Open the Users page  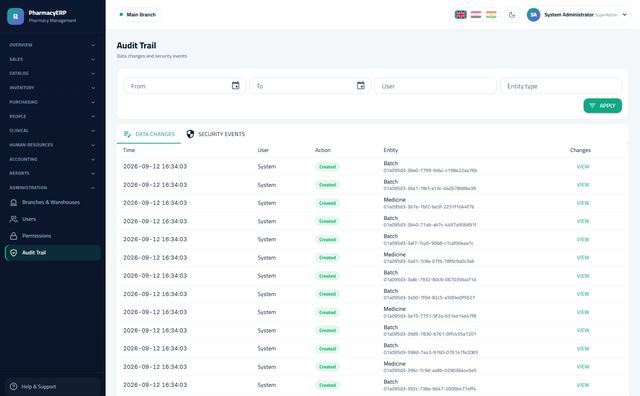click(52, 219)
